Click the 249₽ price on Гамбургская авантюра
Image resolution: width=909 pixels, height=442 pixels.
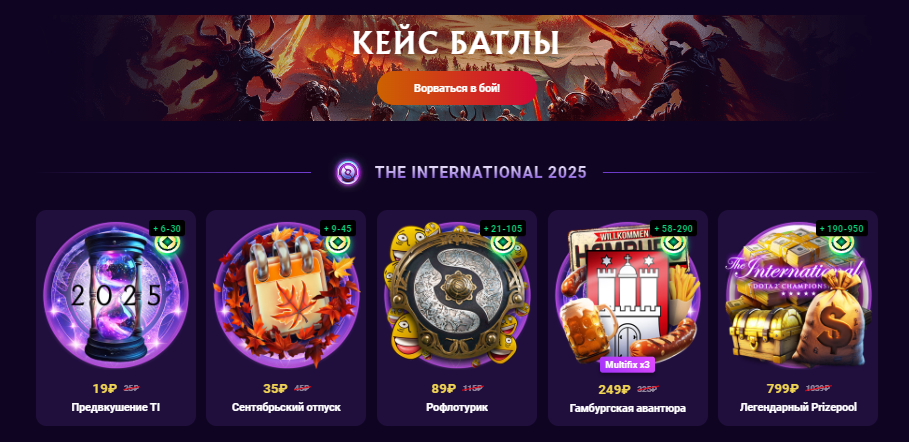(x=615, y=389)
